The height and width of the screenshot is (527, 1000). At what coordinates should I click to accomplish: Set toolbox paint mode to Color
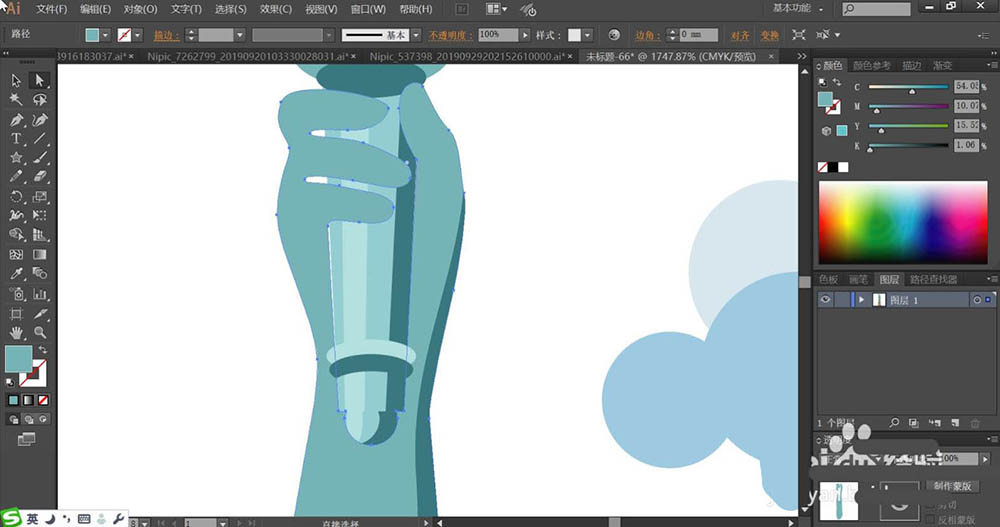(13, 400)
